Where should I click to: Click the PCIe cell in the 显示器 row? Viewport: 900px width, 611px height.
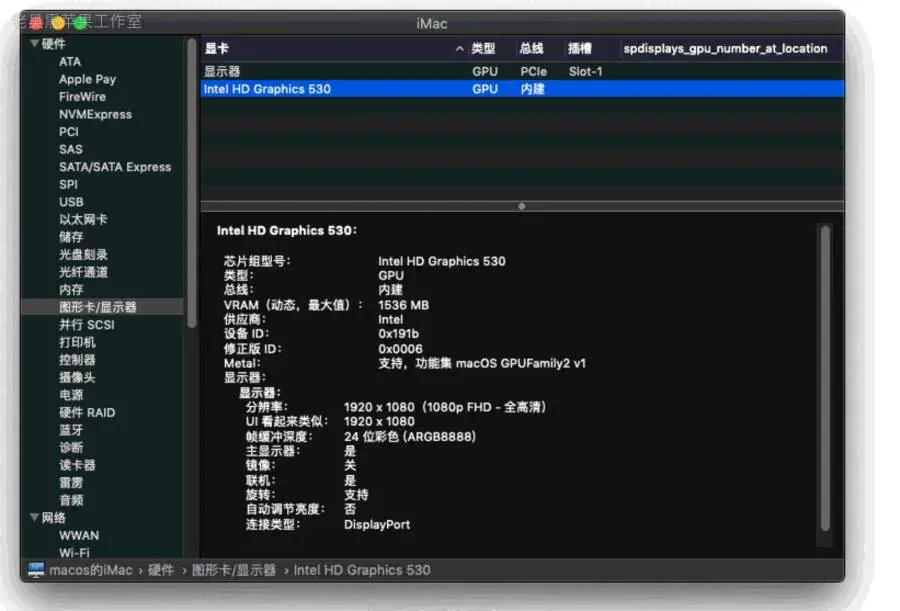click(x=533, y=72)
